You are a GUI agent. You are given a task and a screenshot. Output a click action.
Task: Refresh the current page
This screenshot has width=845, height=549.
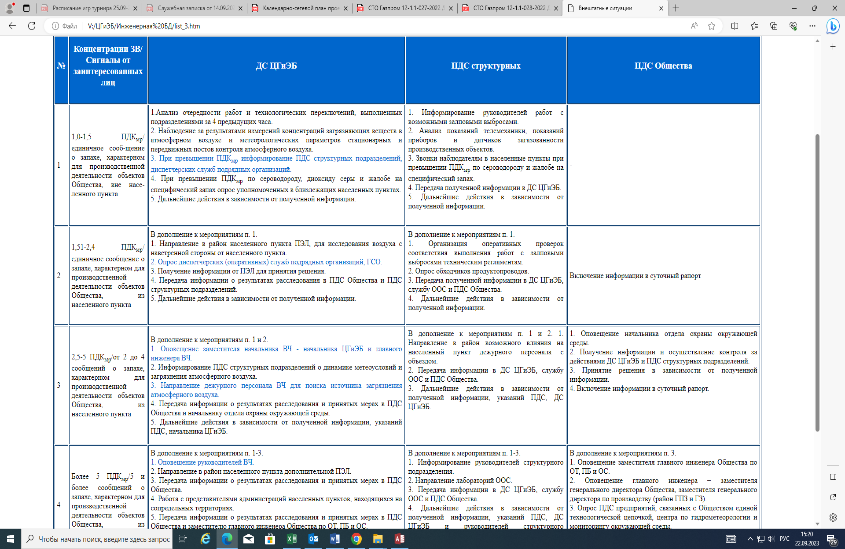click(31, 26)
